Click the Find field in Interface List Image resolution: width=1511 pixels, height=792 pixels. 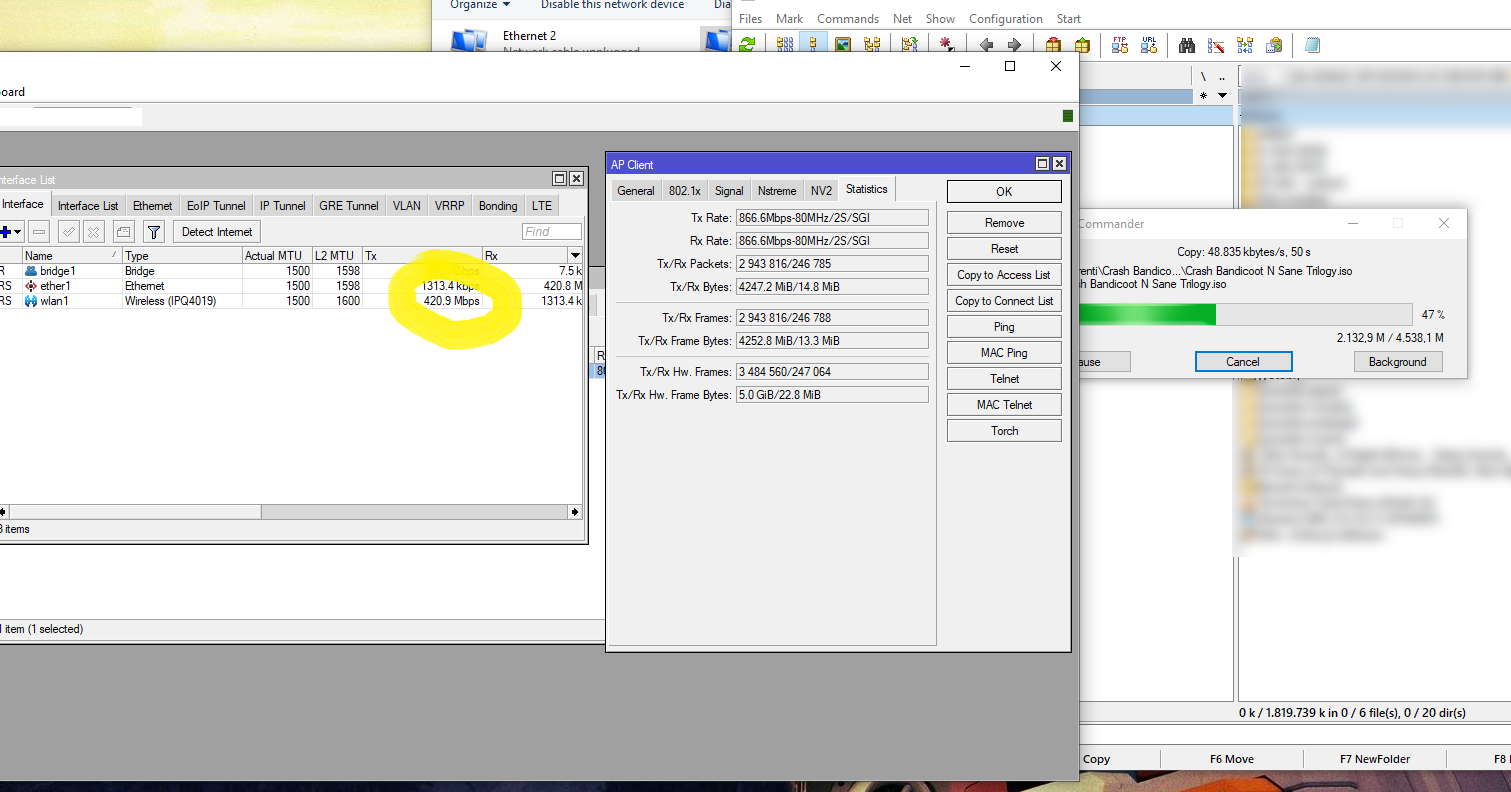pos(551,232)
